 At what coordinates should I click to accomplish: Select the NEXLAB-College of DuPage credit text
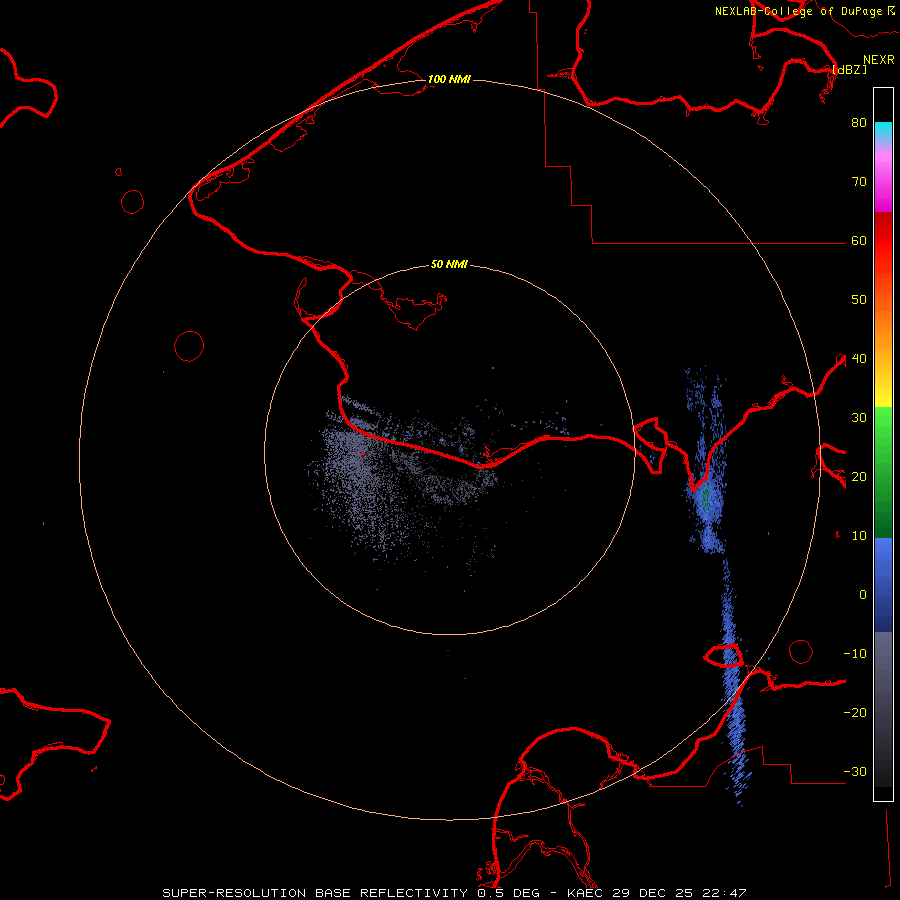click(x=799, y=11)
